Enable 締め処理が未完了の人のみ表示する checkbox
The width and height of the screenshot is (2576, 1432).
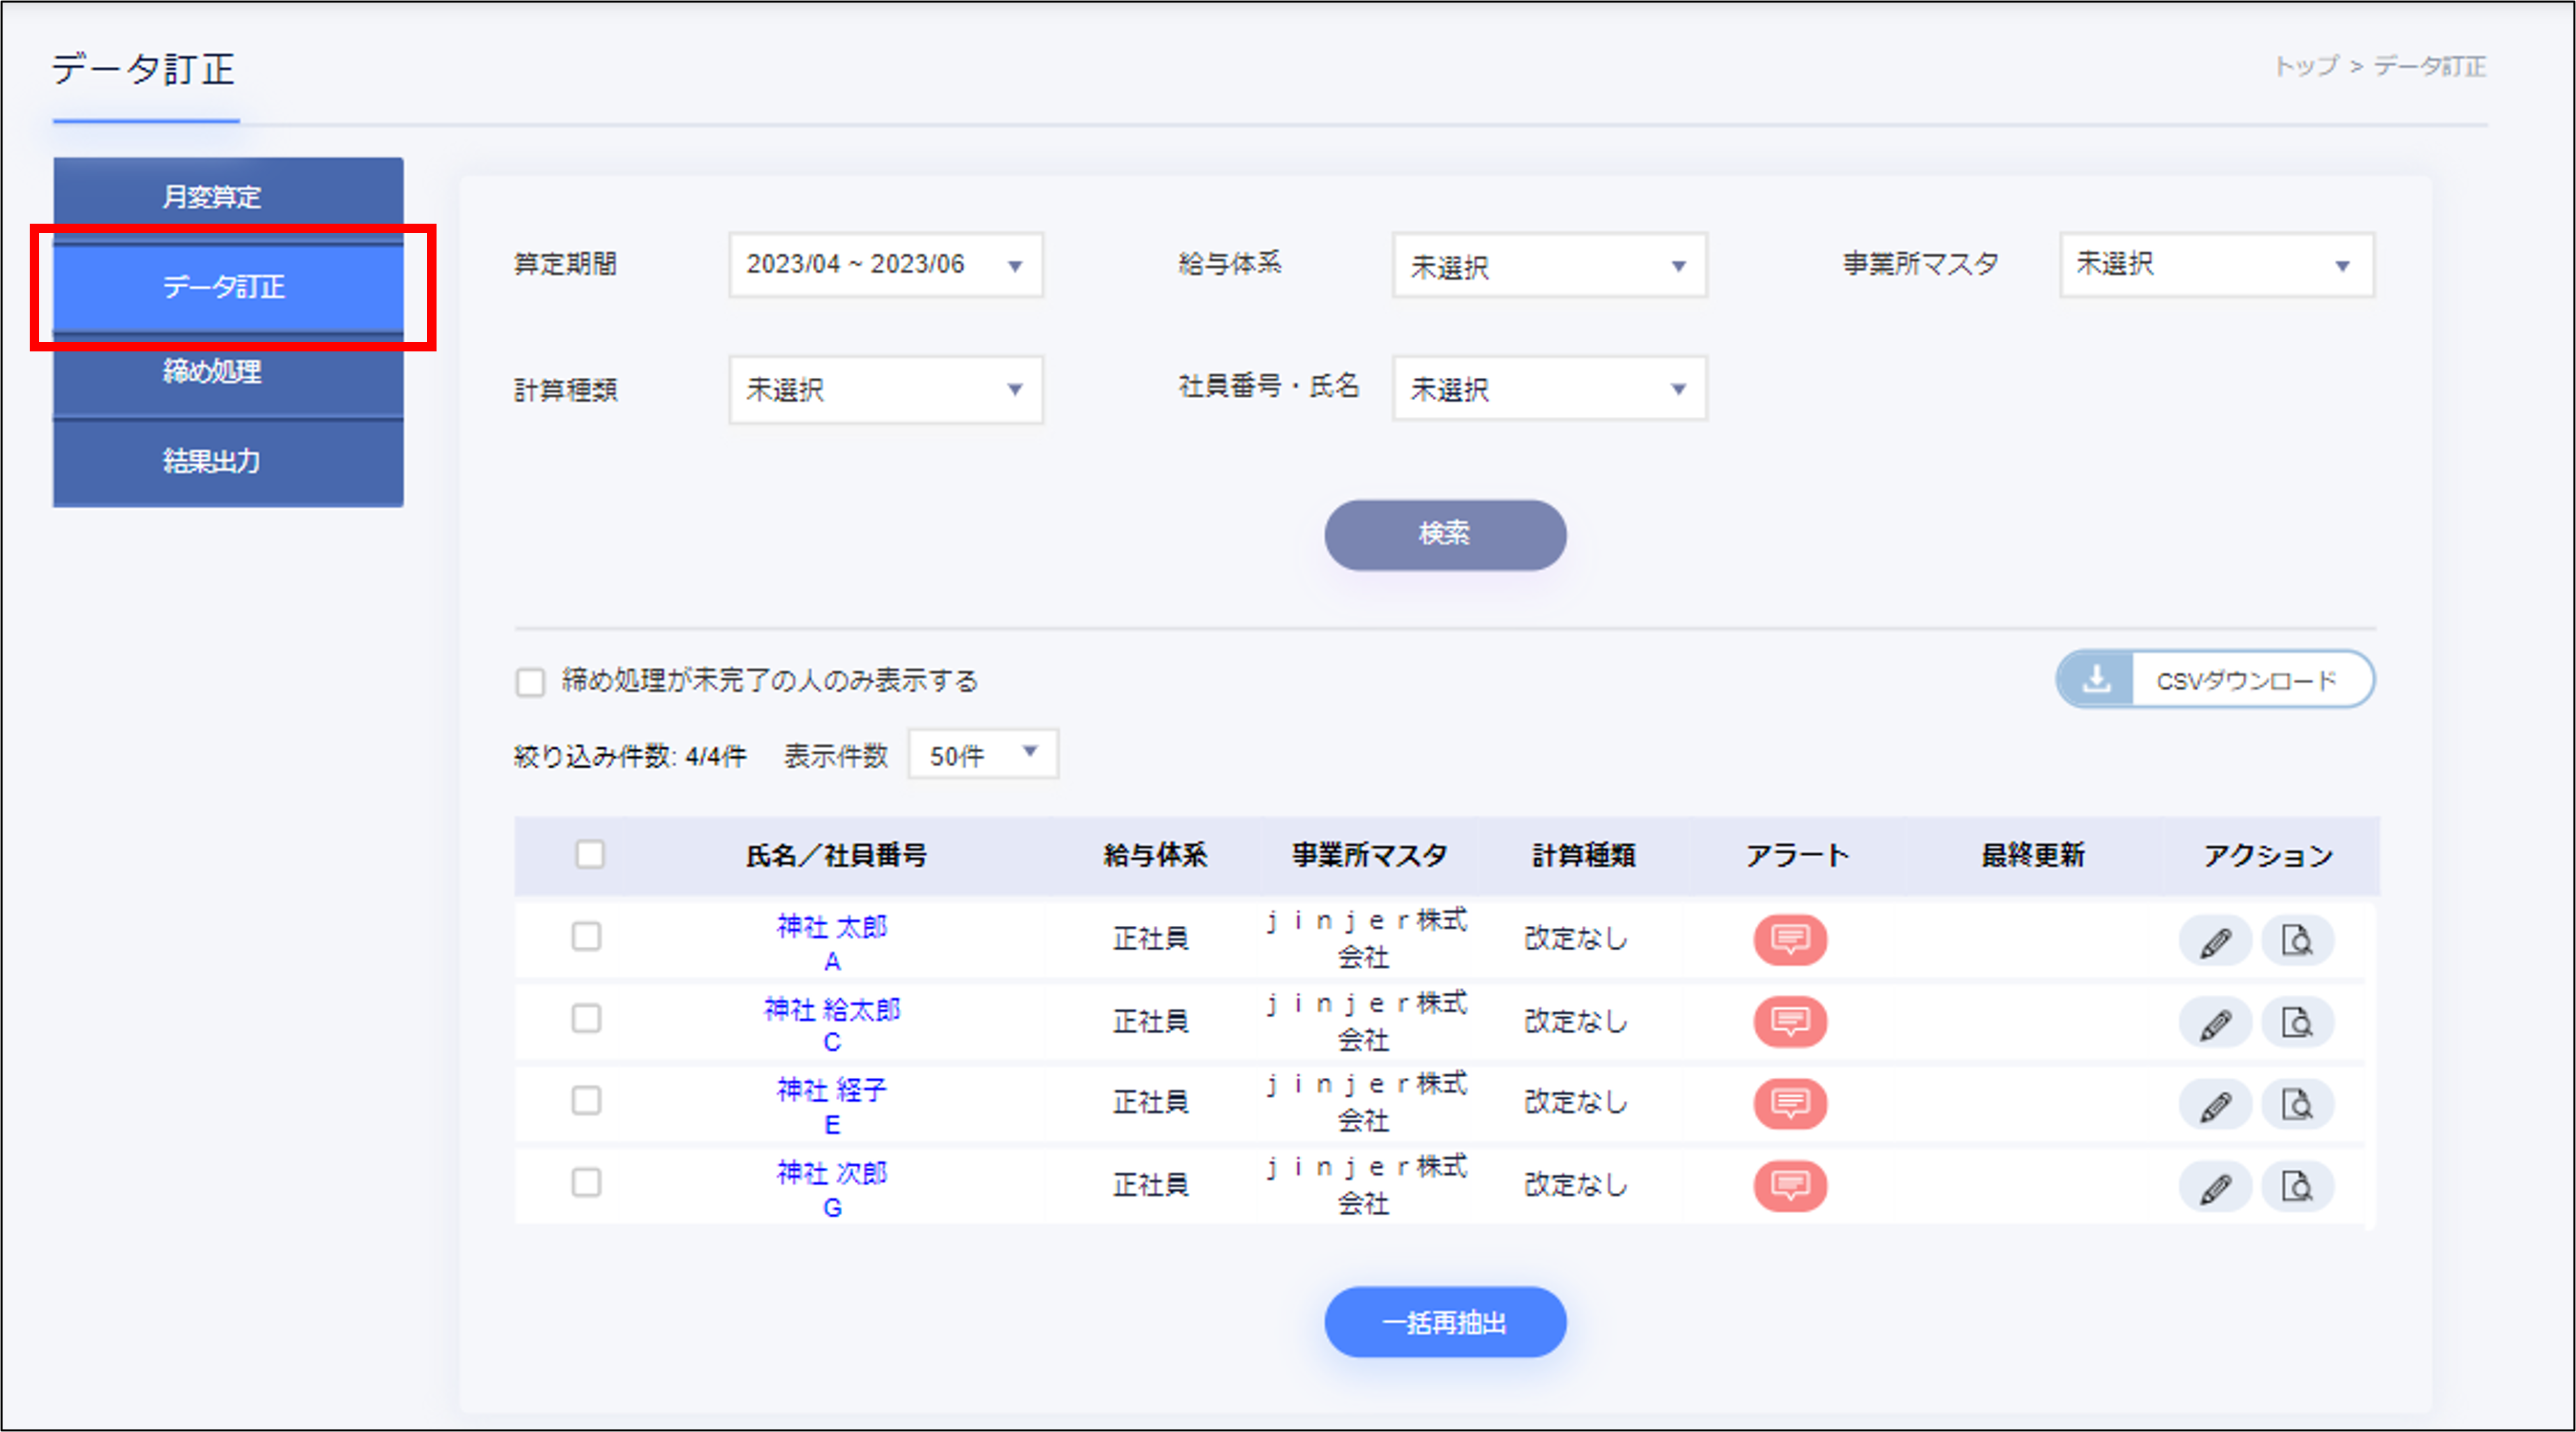click(x=530, y=682)
